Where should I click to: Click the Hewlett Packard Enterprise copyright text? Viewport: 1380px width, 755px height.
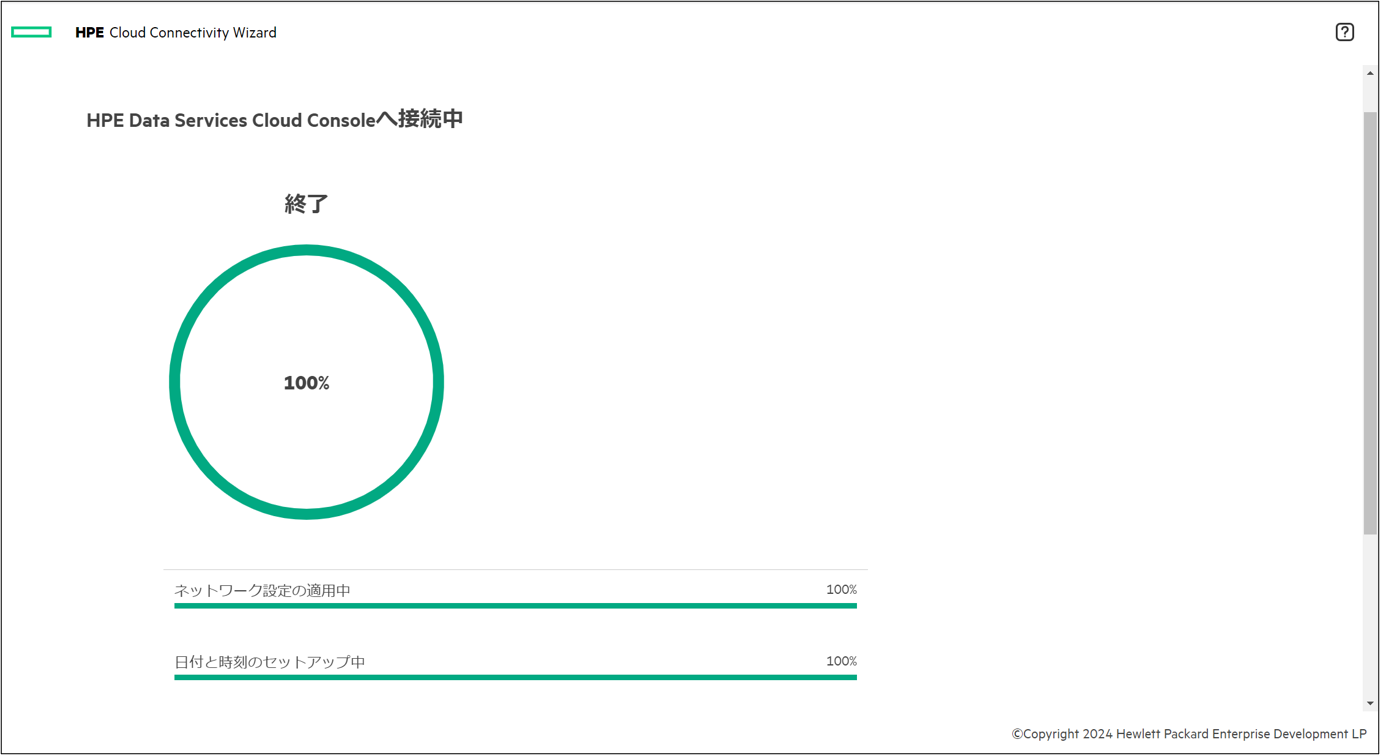[1189, 734]
